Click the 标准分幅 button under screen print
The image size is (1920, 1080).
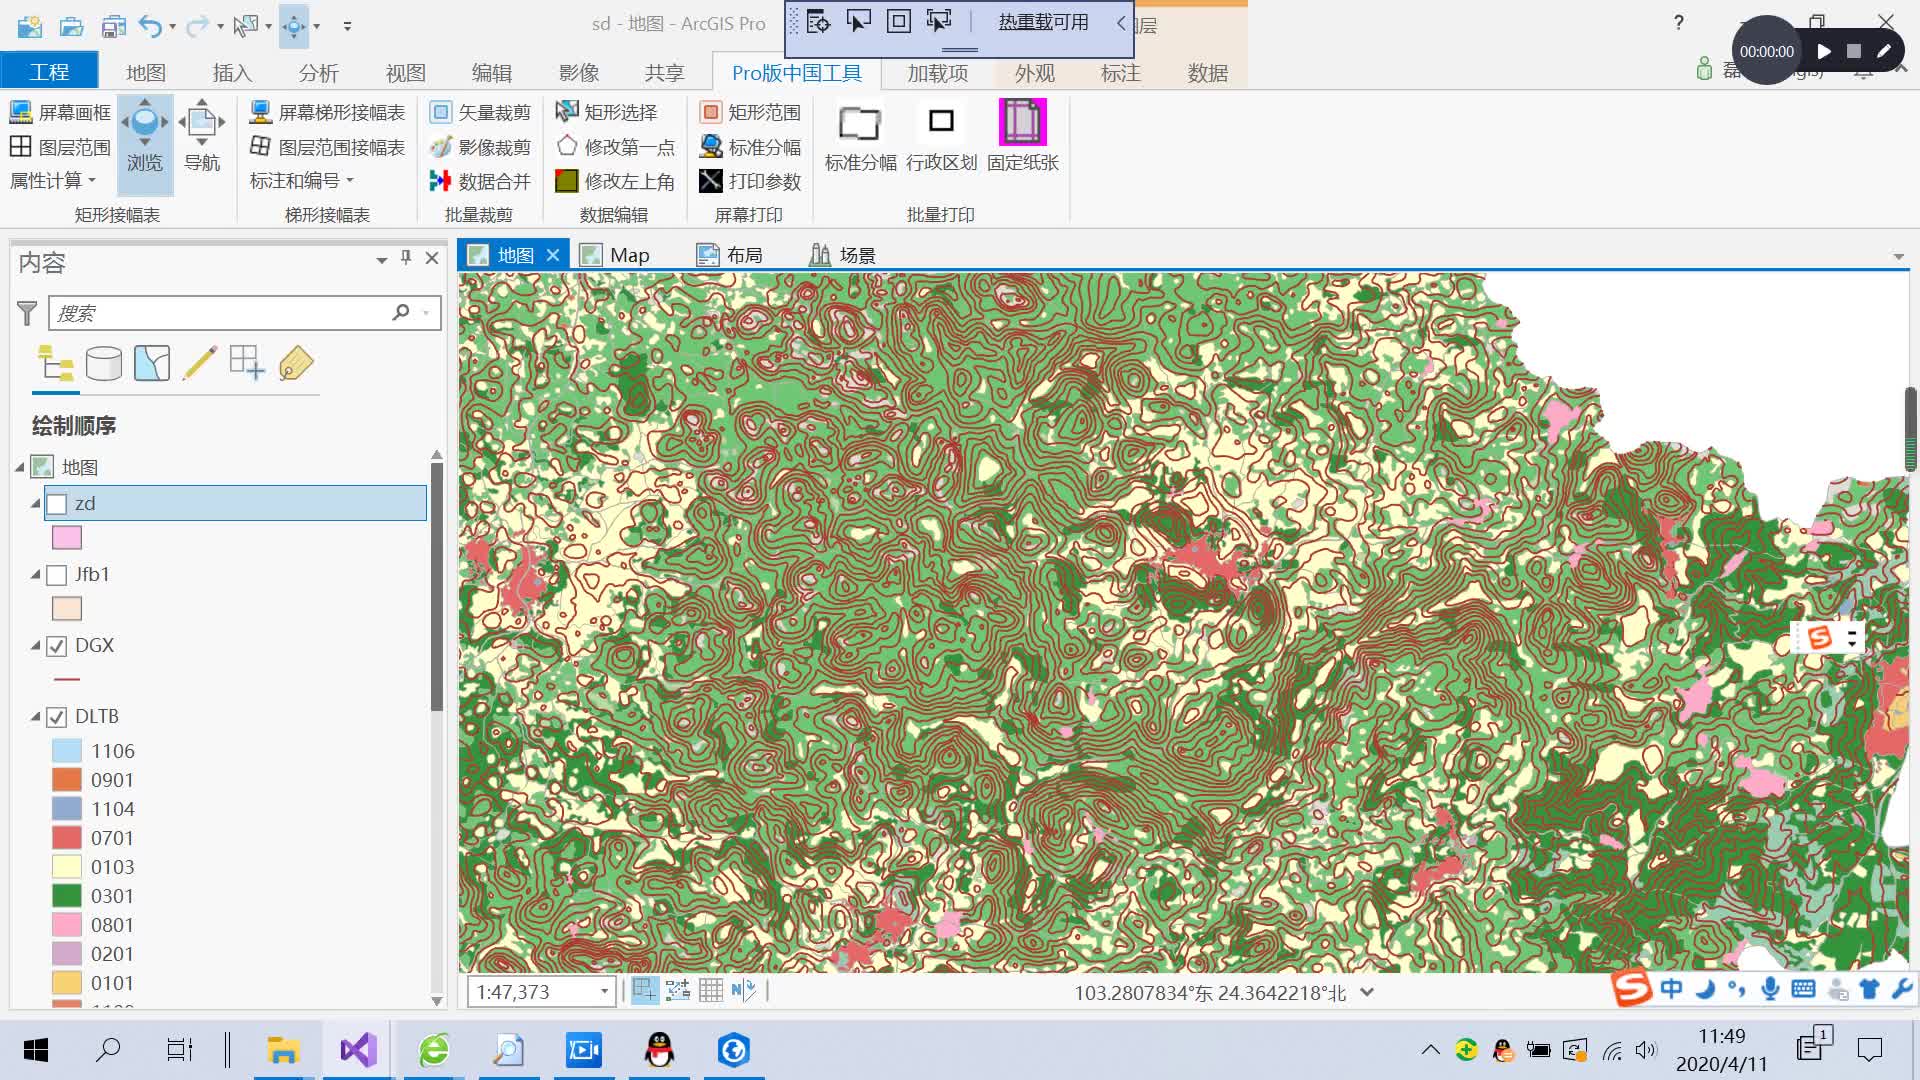[x=750, y=147]
